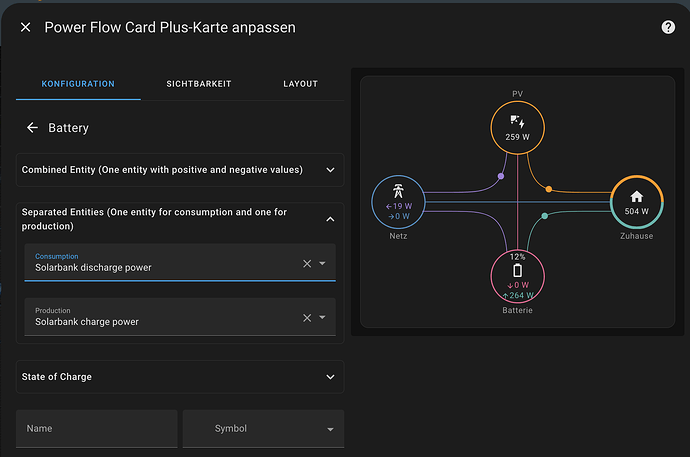Select the Konfiguration tab
The height and width of the screenshot is (457, 690).
[x=78, y=84]
